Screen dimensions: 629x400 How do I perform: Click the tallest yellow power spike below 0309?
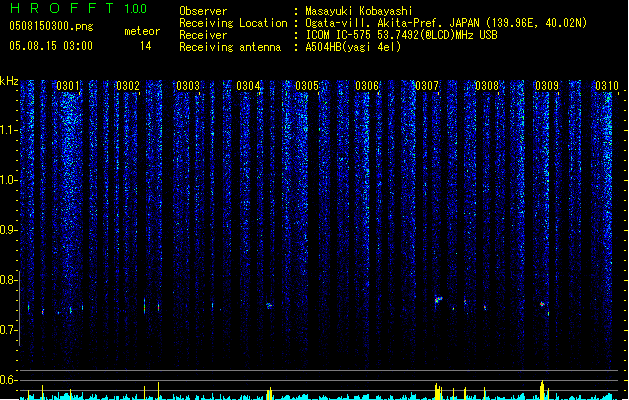pos(542,390)
